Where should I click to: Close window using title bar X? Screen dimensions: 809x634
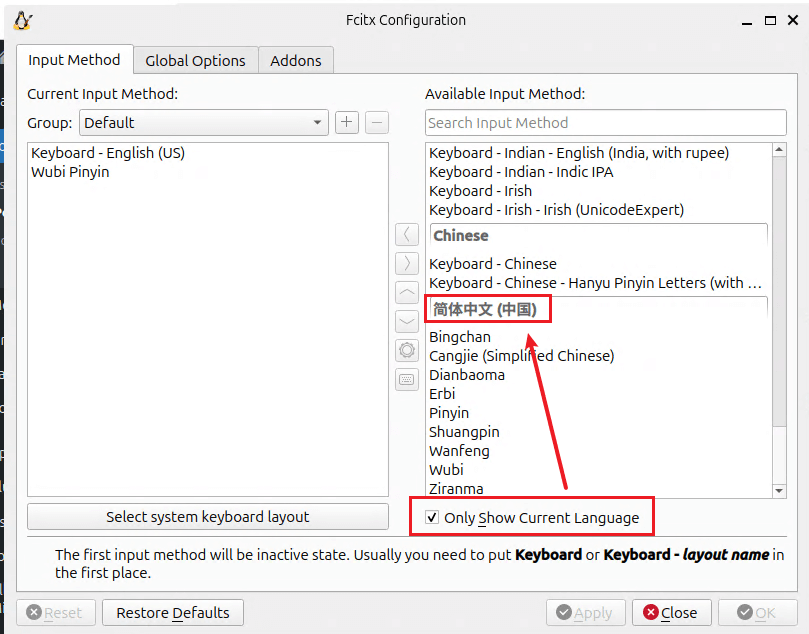(794, 20)
